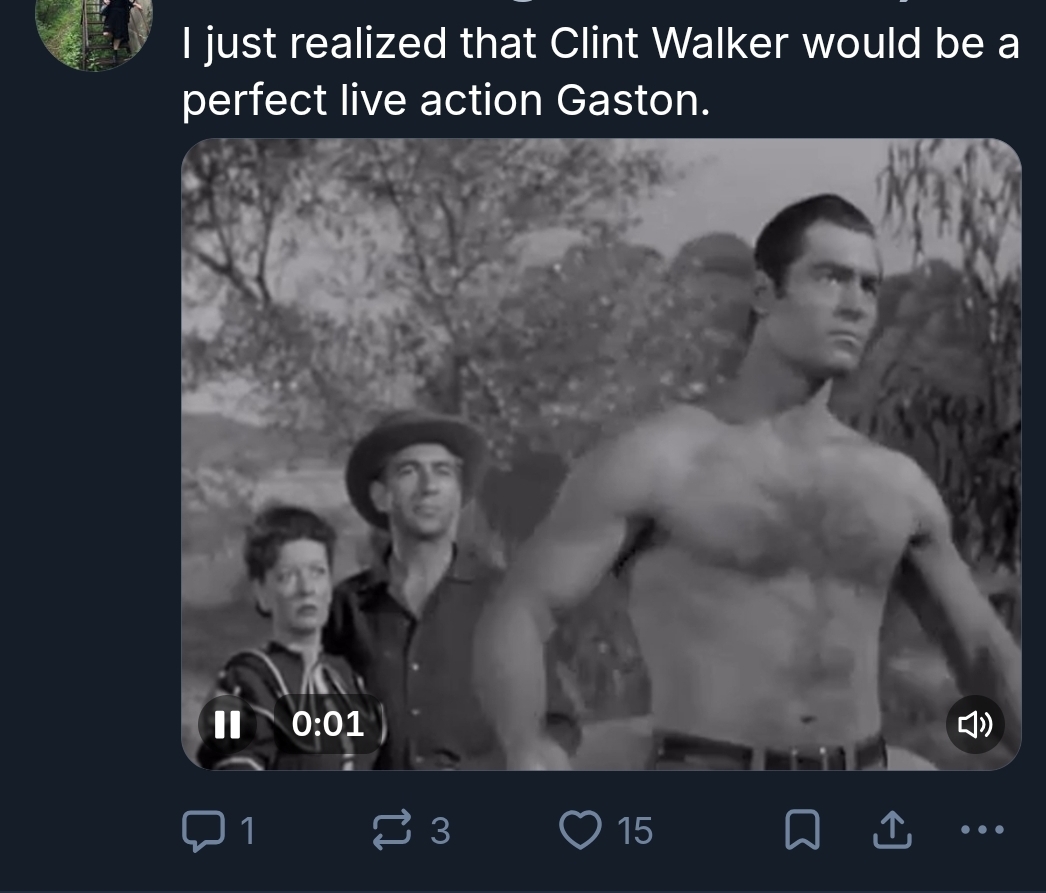The width and height of the screenshot is (1046, 893).
Task: Click the repost count of 3
Action: [440, 830]
